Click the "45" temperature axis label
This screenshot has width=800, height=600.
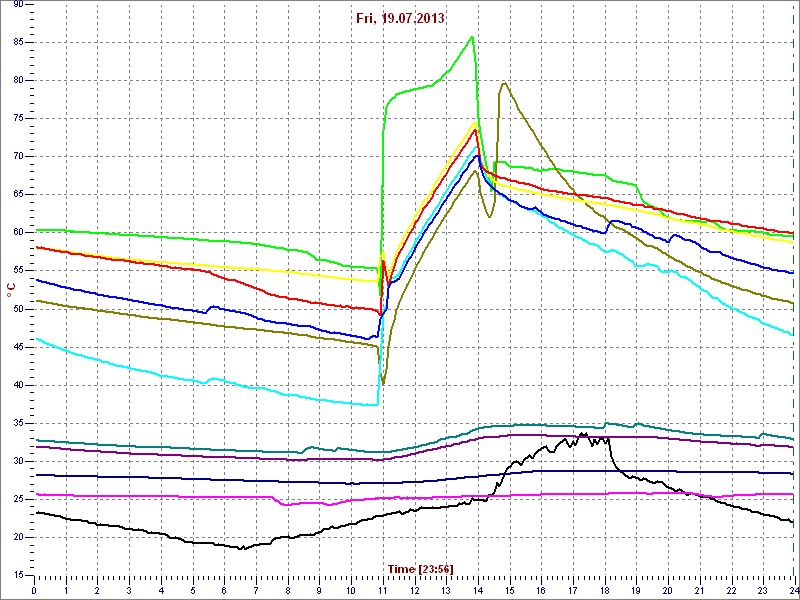18,347
